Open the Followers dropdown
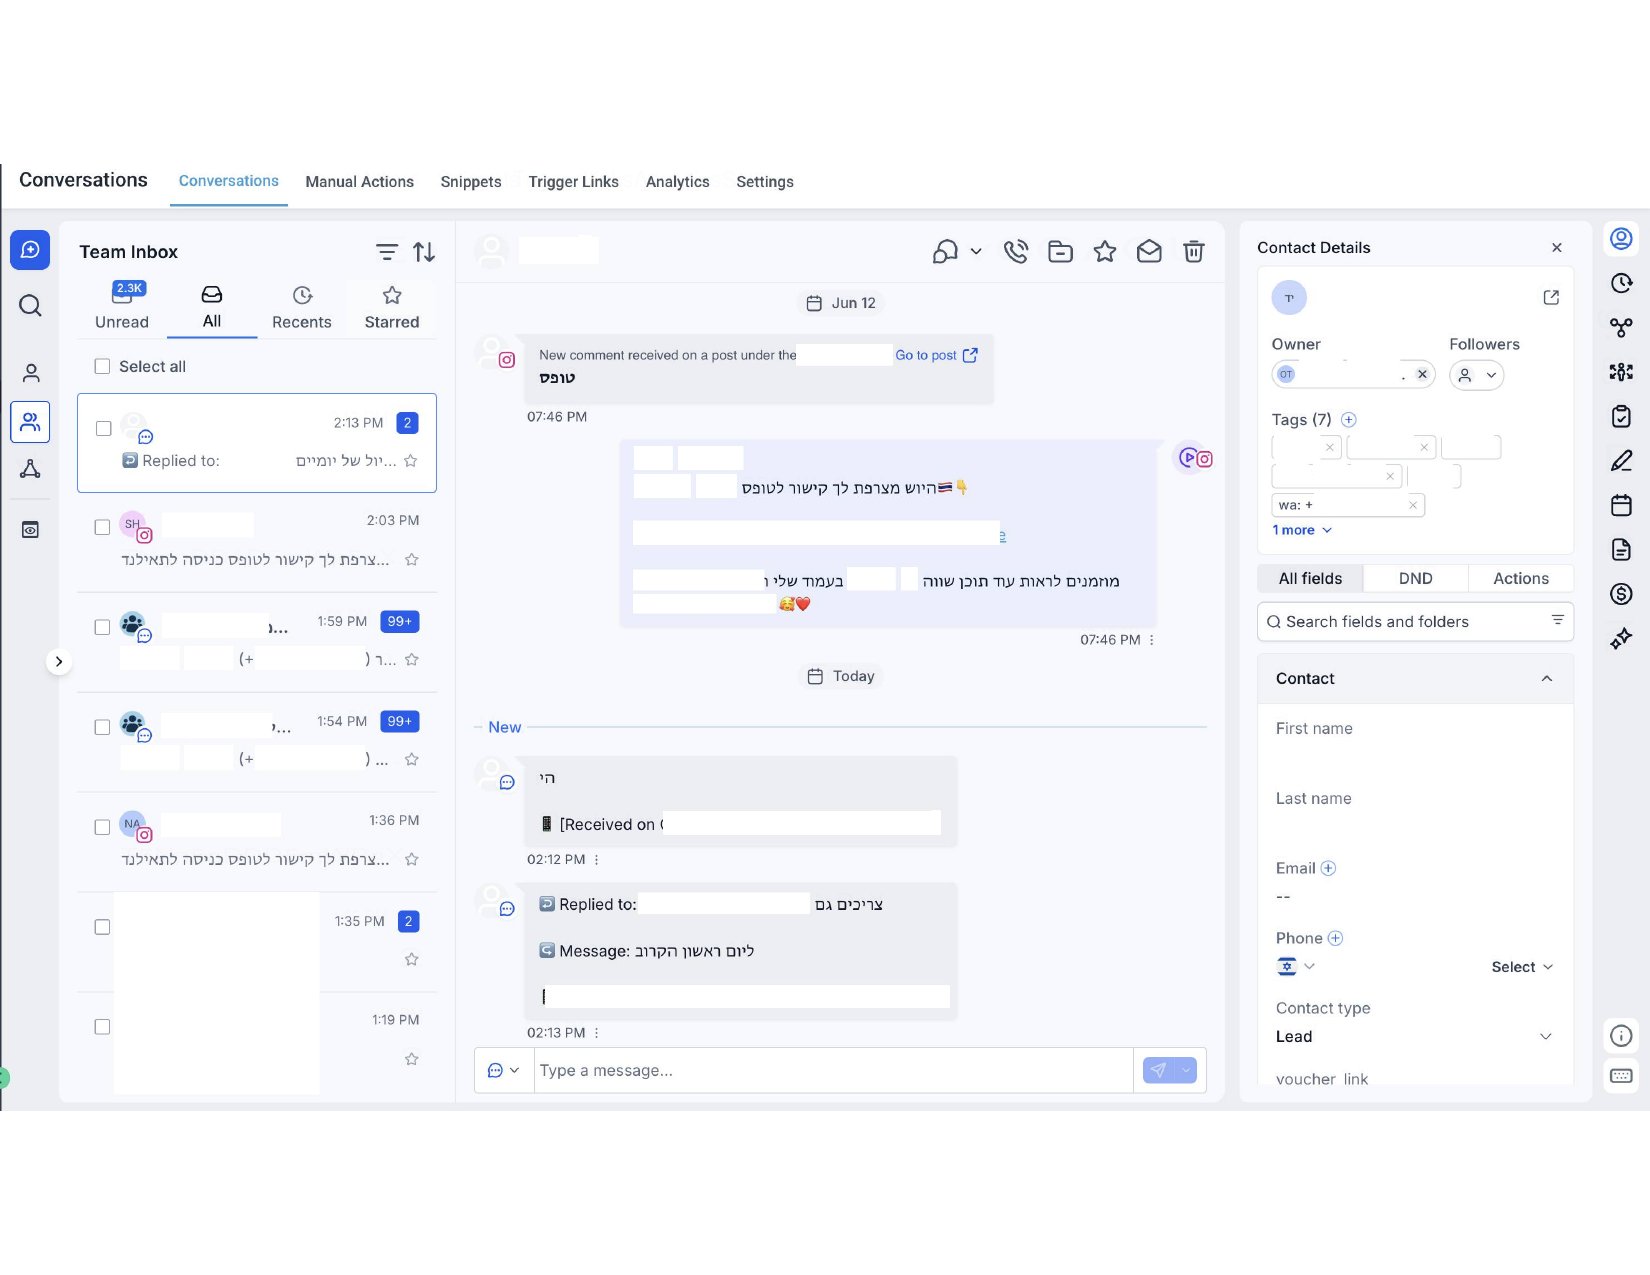The image size is (1650, 1275). click(x=1477, y=375)
